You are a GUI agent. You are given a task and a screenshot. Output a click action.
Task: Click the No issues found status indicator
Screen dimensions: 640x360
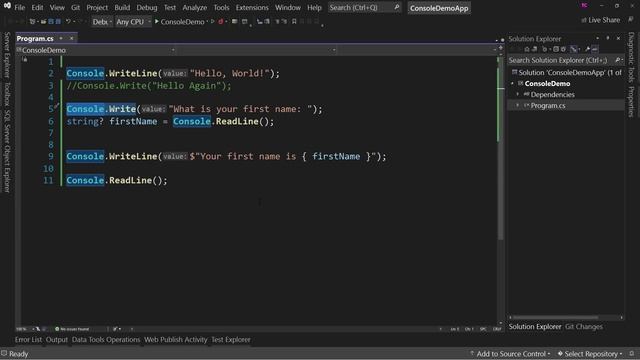point(72,329)
